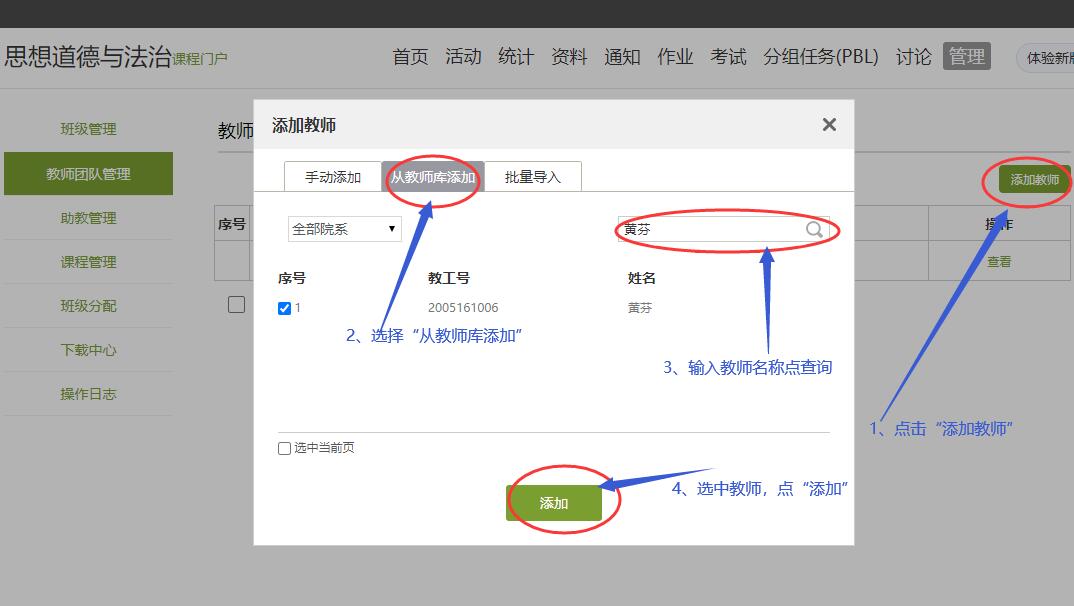1074x606 pixels.
Task: Go to 助教管理 in the sidebar
Action: pos(88,218)
